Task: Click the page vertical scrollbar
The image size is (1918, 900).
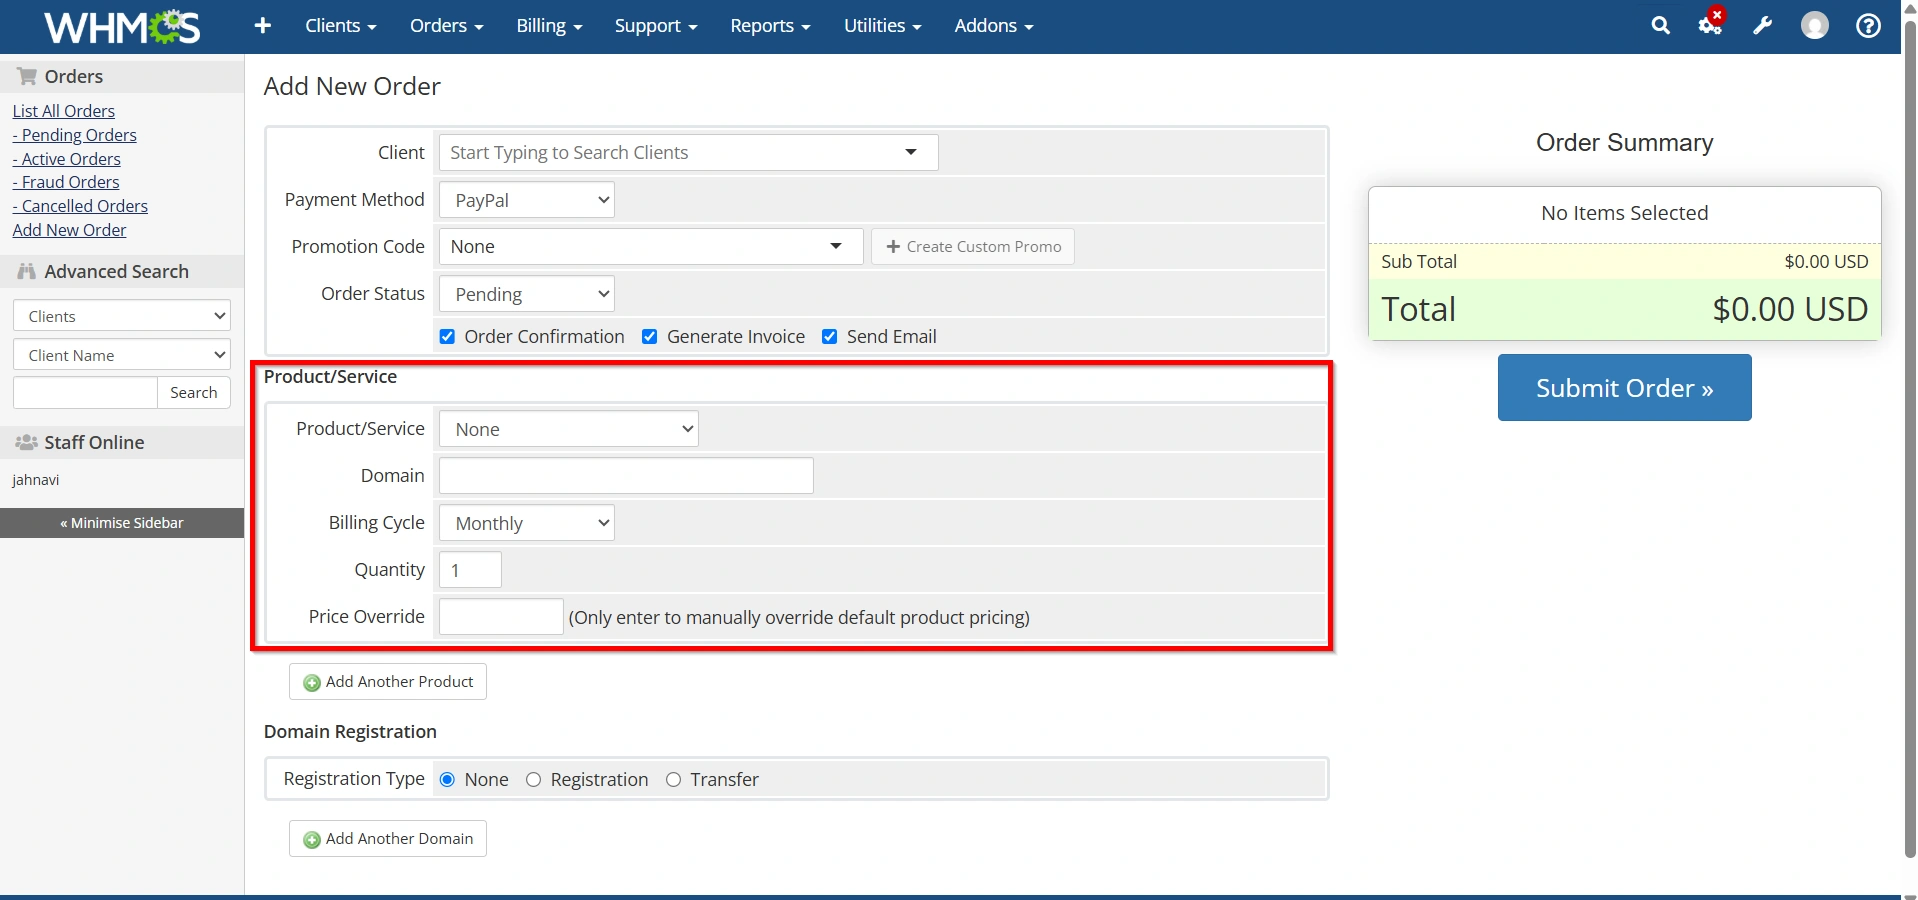Action: [1910, 440]
